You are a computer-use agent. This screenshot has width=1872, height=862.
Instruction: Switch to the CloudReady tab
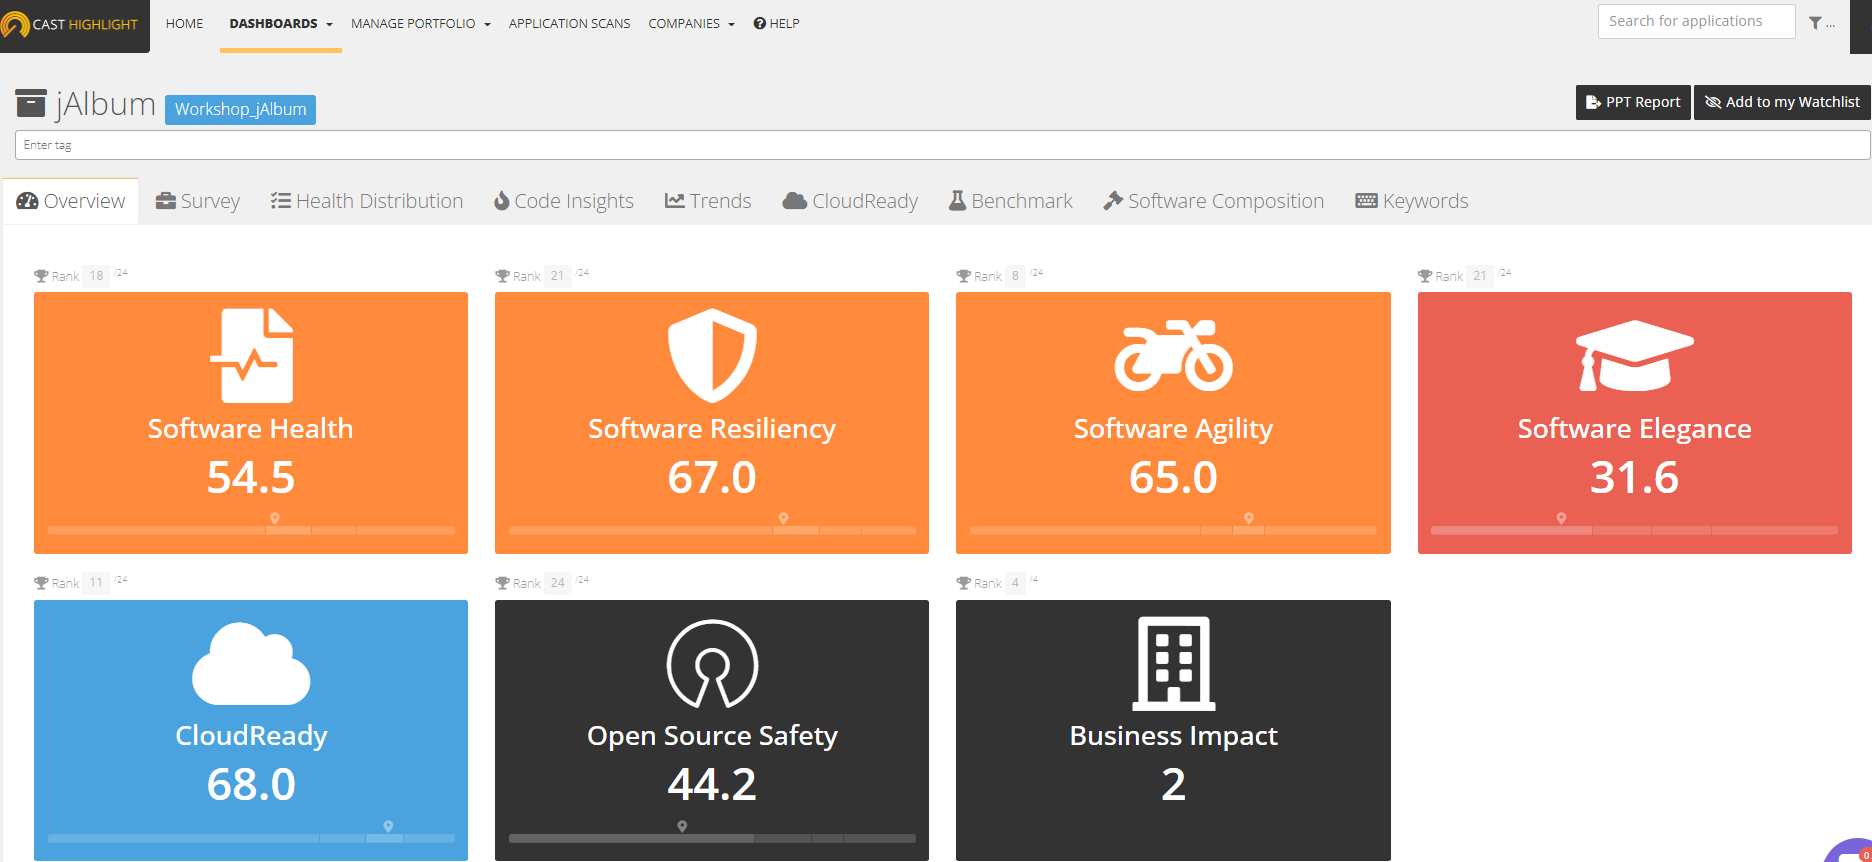pyautogui.click(x=850, y=201)
